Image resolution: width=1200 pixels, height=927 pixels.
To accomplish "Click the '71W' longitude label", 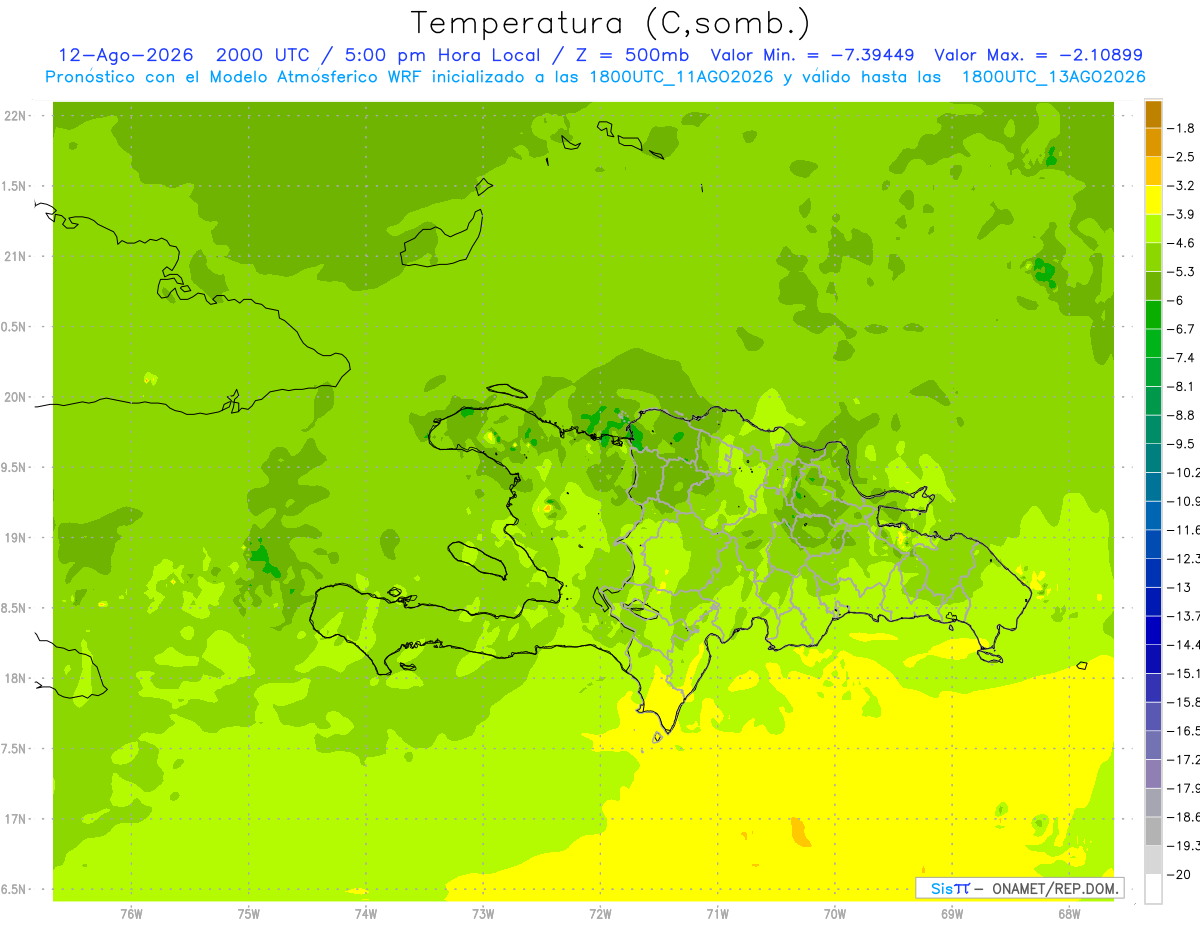I will (x=717, y=914).
